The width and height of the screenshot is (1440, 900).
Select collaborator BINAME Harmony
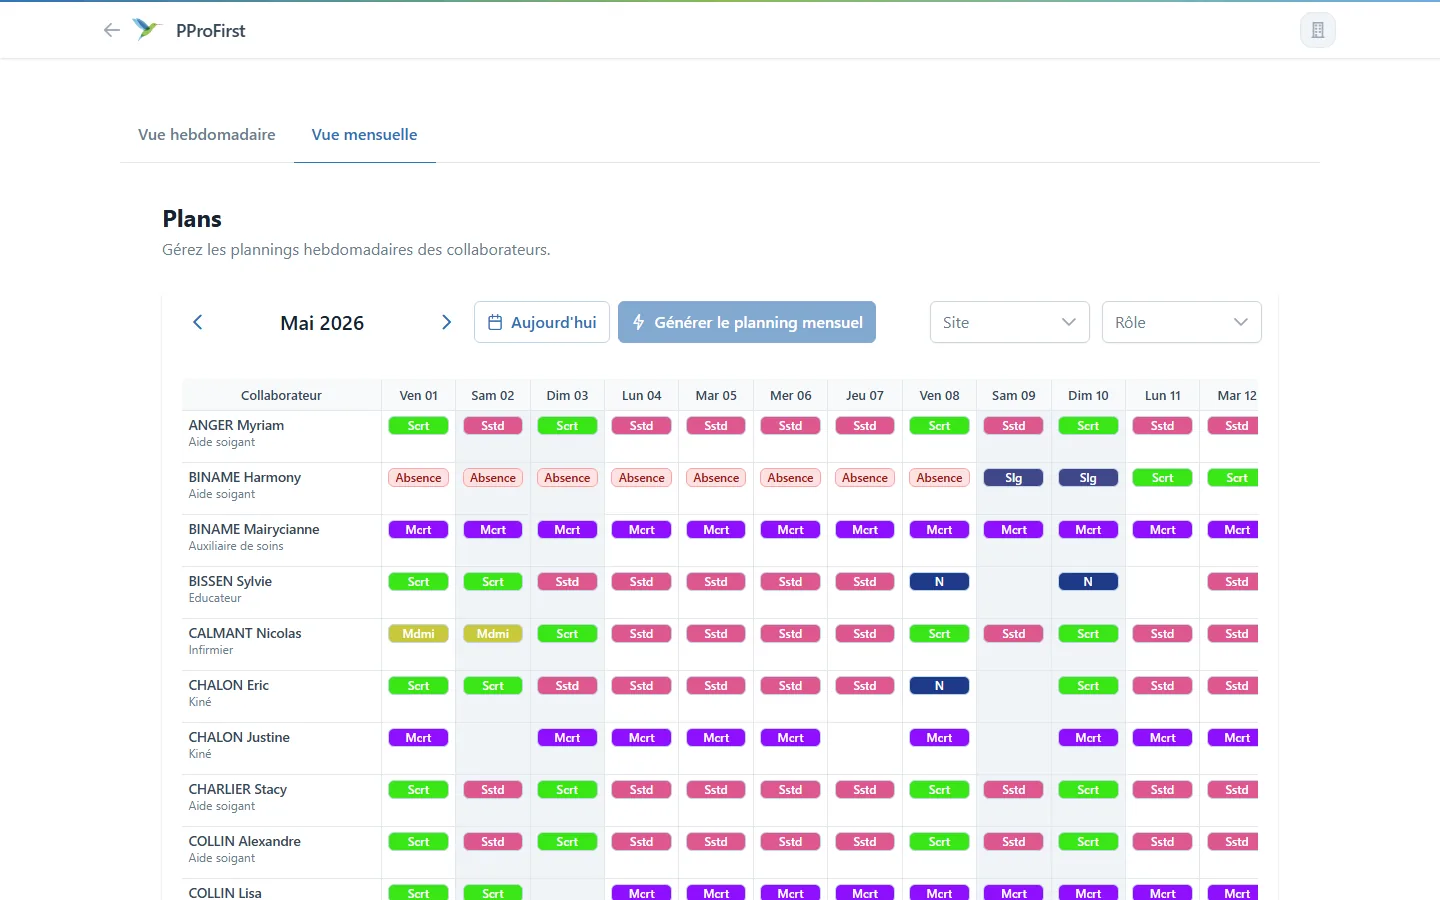coord(245,477)
